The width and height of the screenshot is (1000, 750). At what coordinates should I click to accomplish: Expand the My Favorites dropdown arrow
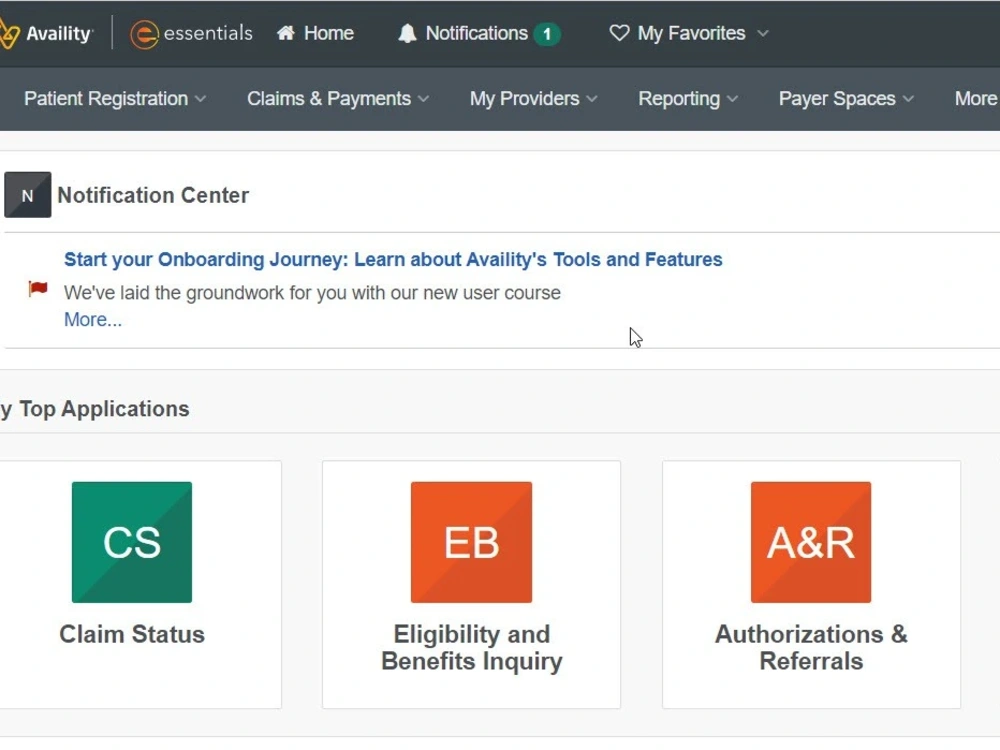[763, 33]
